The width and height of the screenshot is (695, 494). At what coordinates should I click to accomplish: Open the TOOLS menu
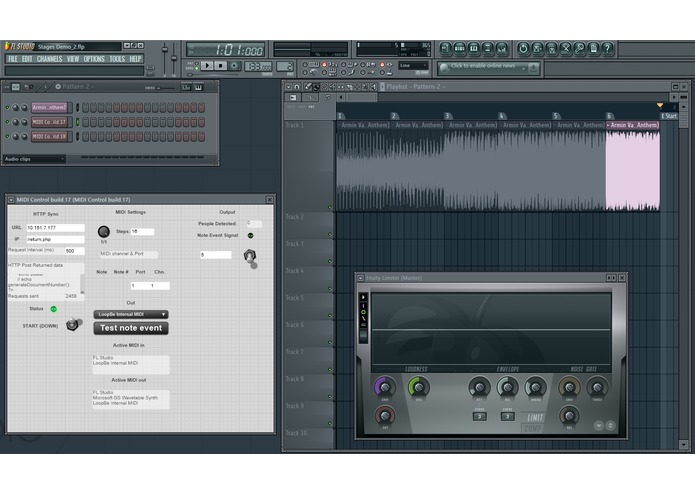[x=117, y=59]
